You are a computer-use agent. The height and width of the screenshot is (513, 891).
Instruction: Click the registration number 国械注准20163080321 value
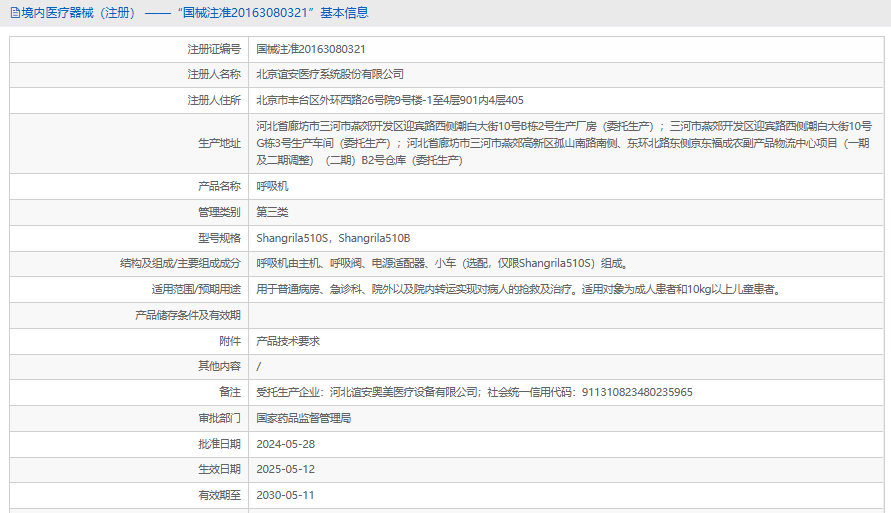(x=311, y=48)
